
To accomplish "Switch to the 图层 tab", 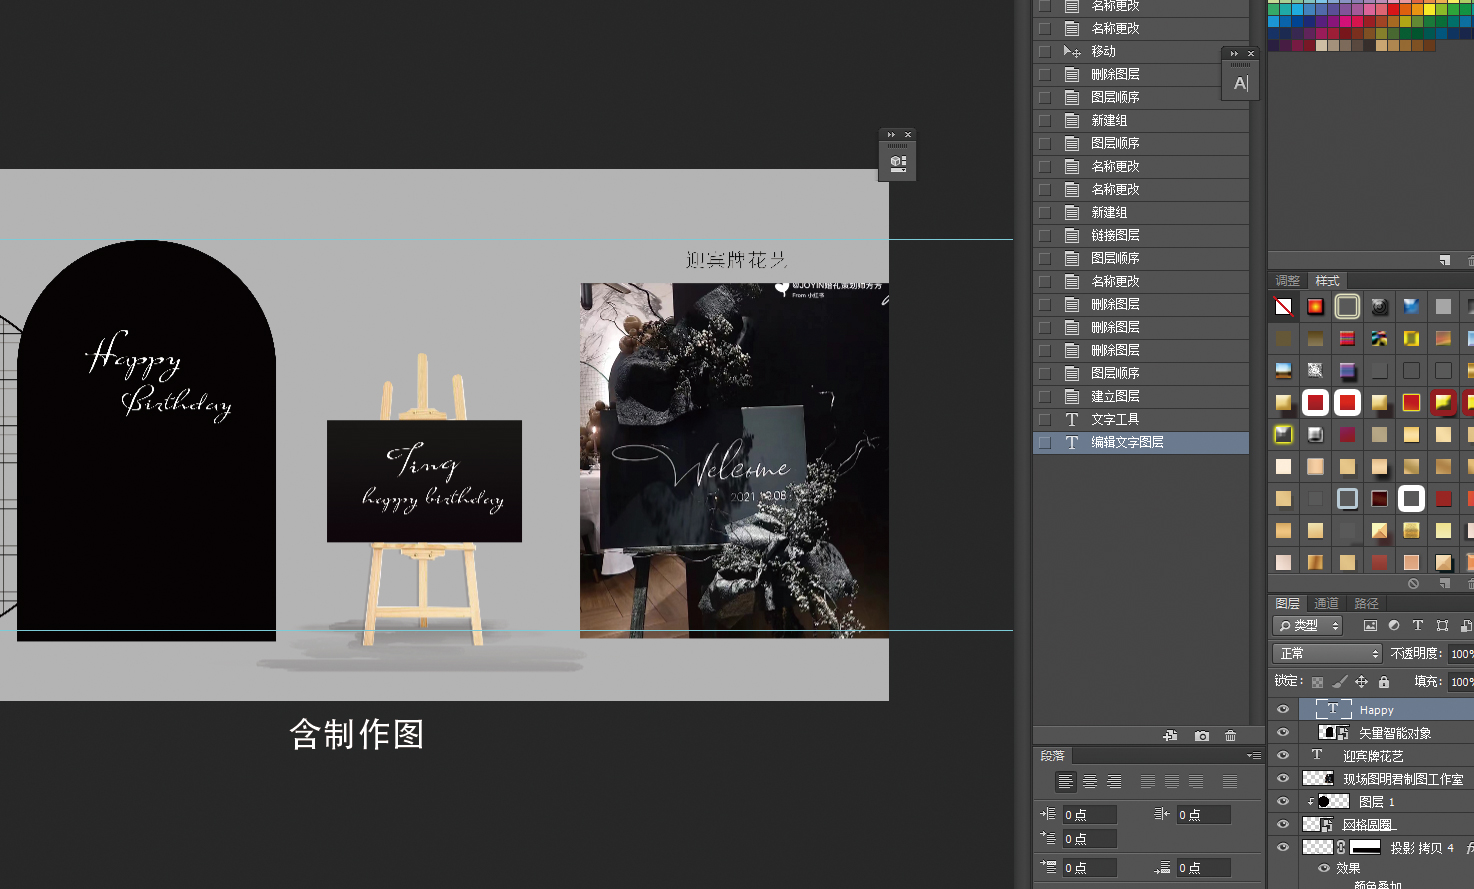I will (x=1287, y=603).
